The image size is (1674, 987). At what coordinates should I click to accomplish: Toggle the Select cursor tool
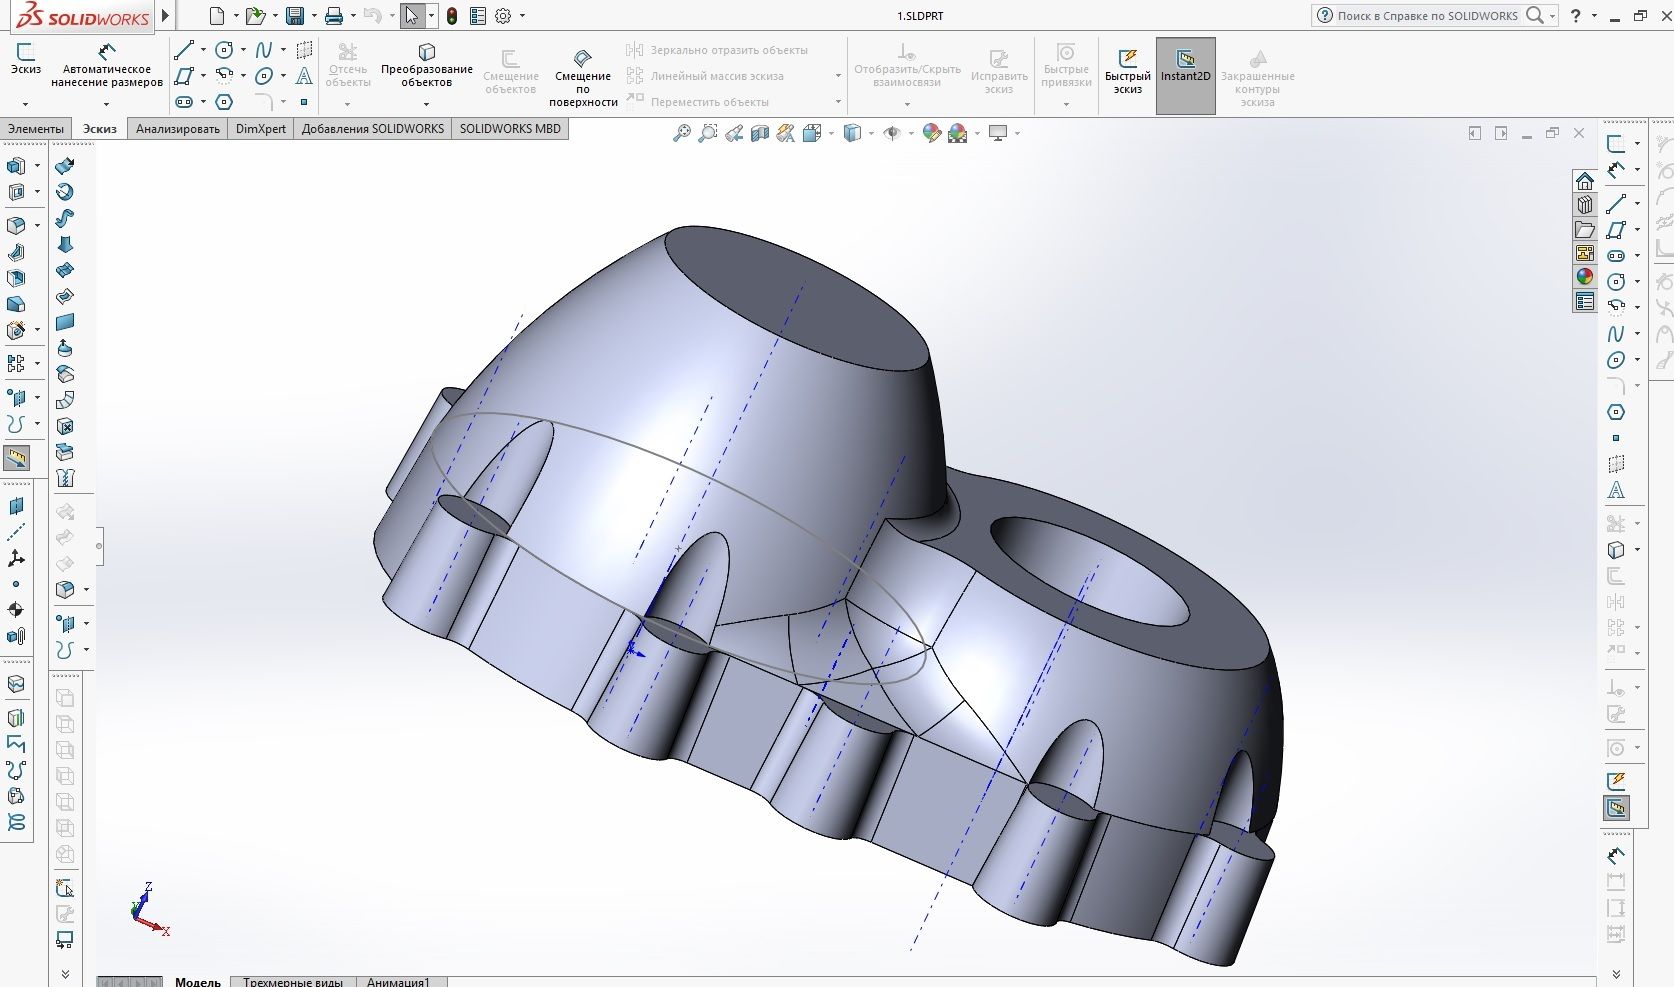tap(412, 16)
